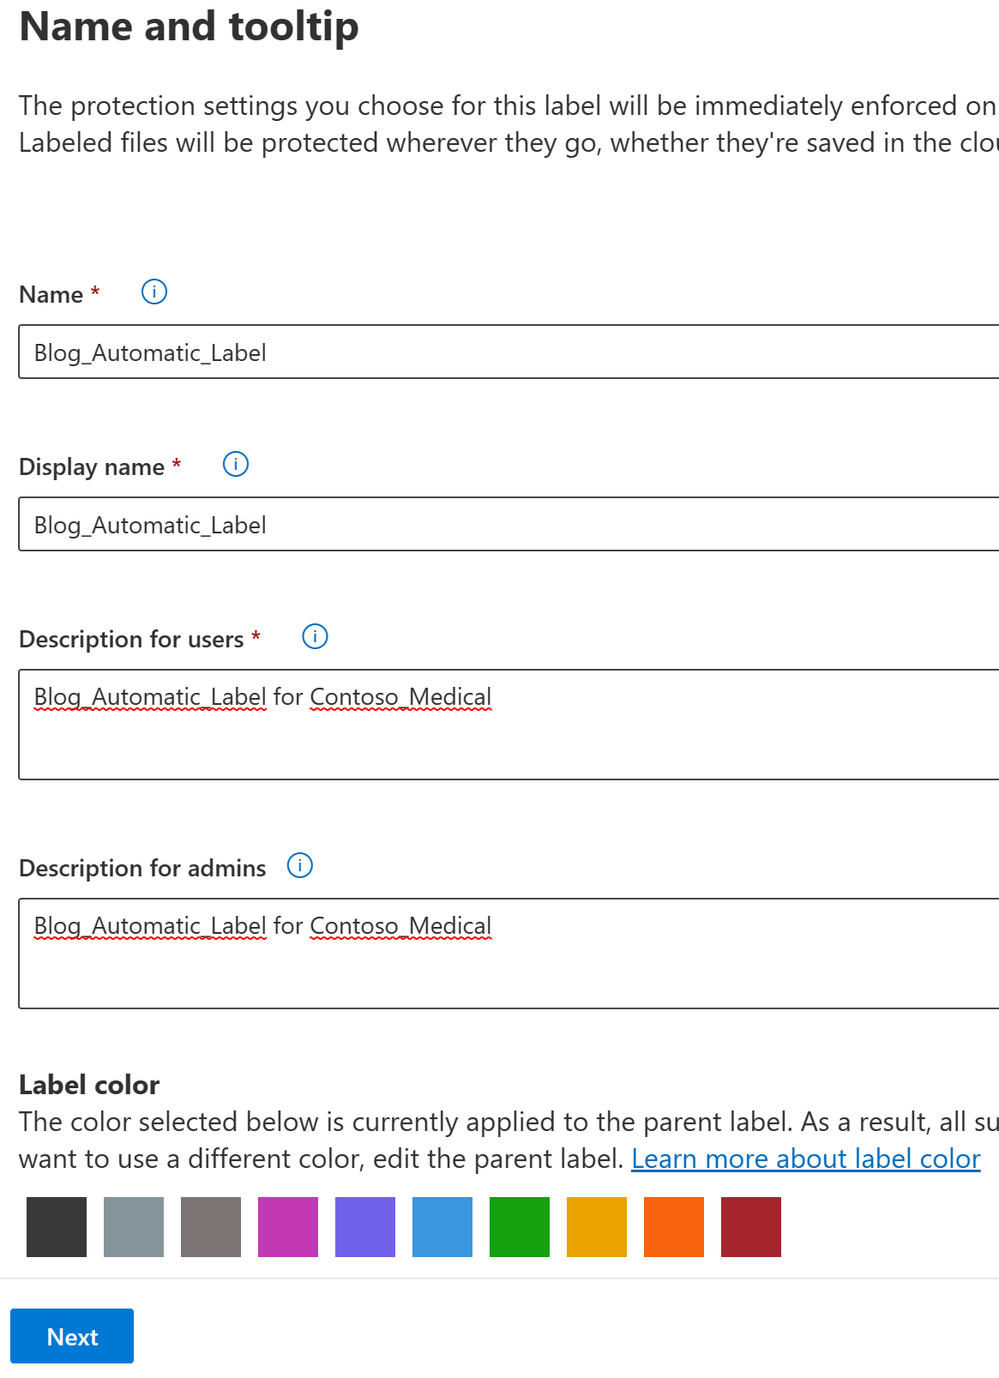Image resolution: width=999 pixels, height=1378 pixels.
Task: Choose the light gray-blue color swatch
Action: [134, 1227]
